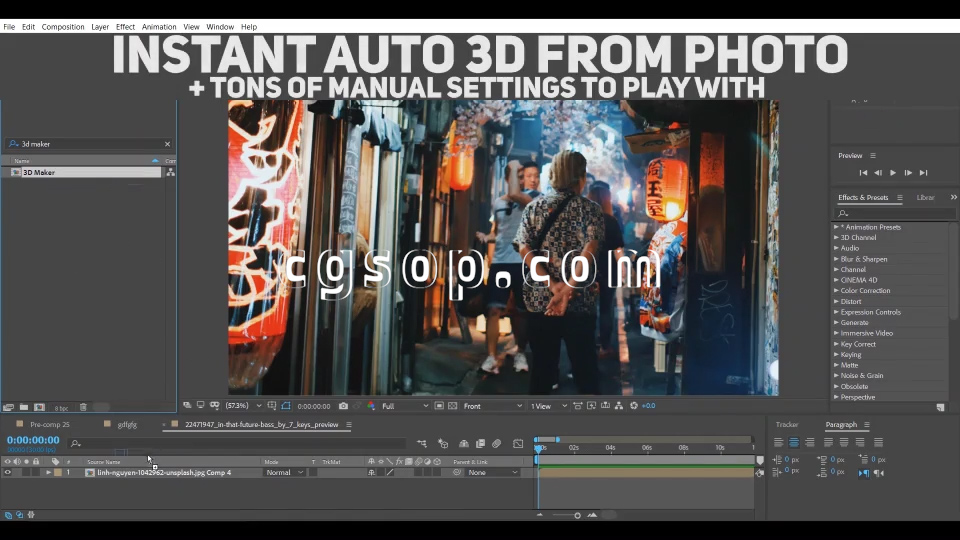The height and width of the screenshot is (540, 960).
Task: Create a new folder in Project panel
Action: (23, 407)
